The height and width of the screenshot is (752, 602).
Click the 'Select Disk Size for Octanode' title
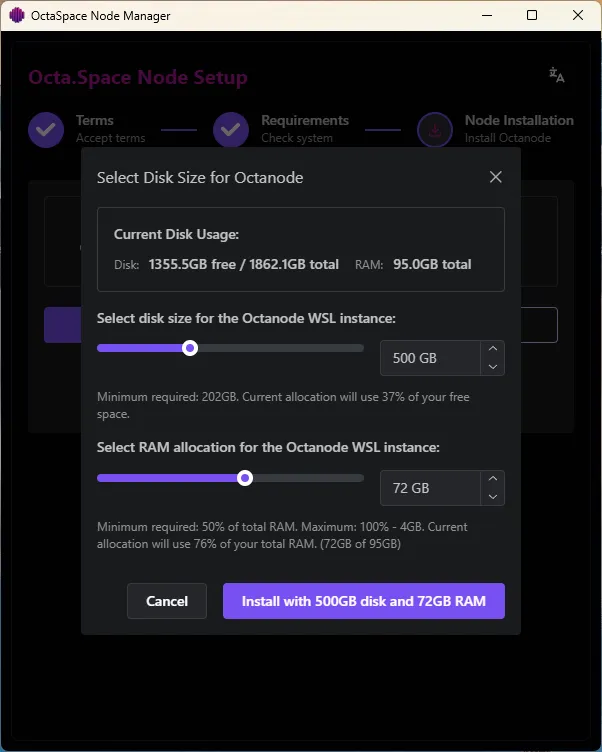(x=200, y=178)
